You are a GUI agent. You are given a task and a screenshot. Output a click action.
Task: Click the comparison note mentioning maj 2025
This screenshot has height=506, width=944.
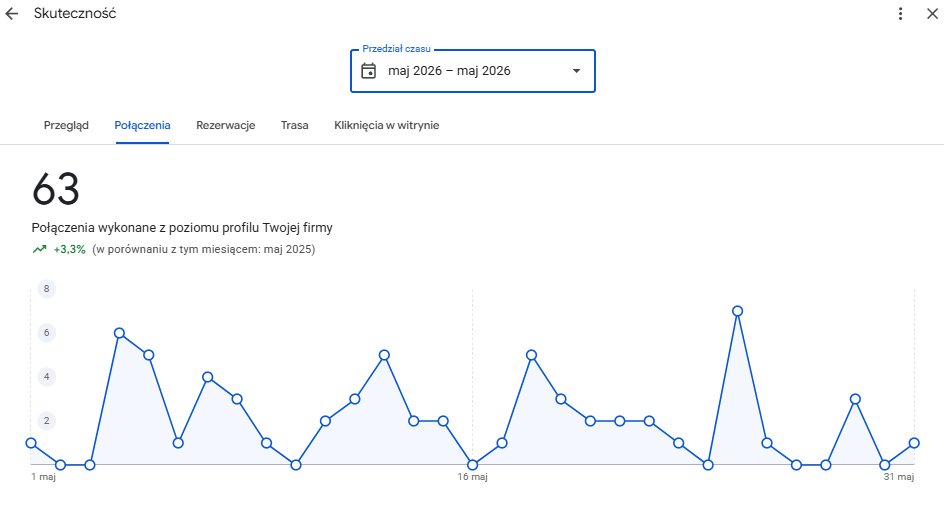tap(203, 249)
